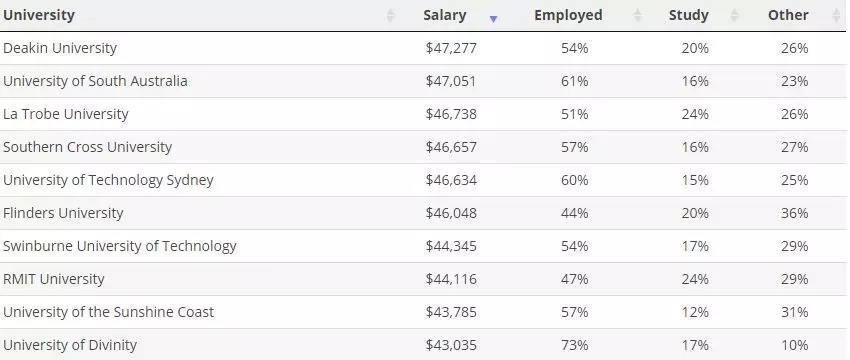
Task: Sort by the Other column header
Action: pyautogui.click(x=788, y=15)
